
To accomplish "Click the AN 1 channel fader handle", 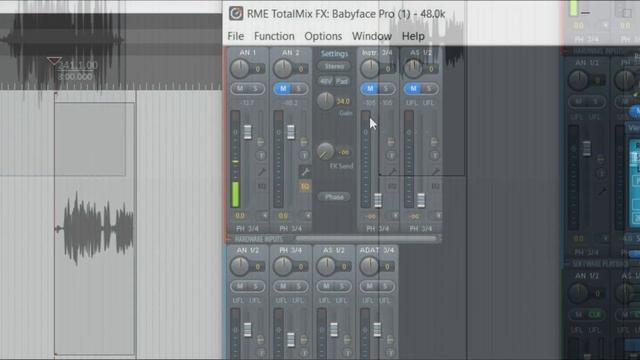I will click(x=247, y=132).
